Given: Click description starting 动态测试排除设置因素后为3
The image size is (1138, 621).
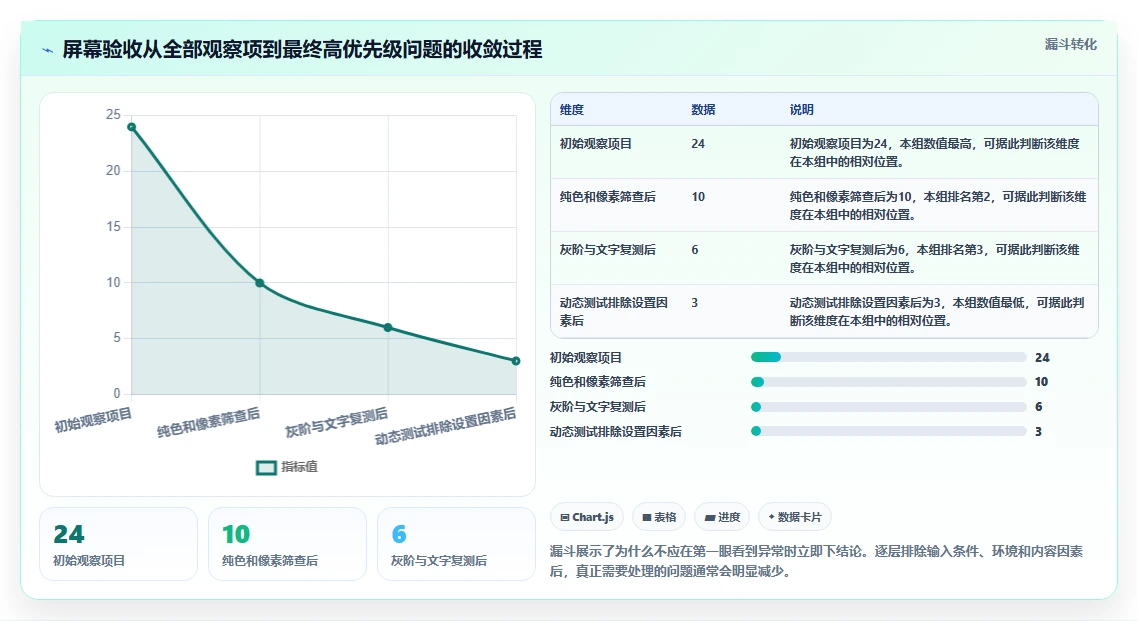Looking at the screenshot, I should click(937, 311).
